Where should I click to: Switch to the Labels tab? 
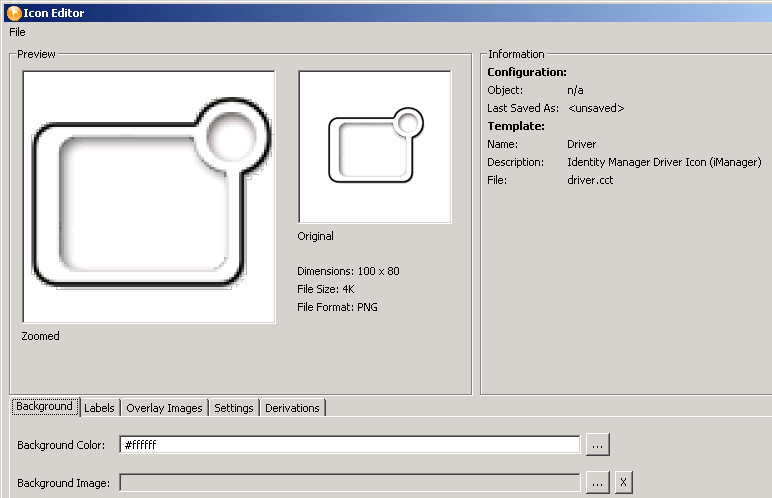pos(99,408)
